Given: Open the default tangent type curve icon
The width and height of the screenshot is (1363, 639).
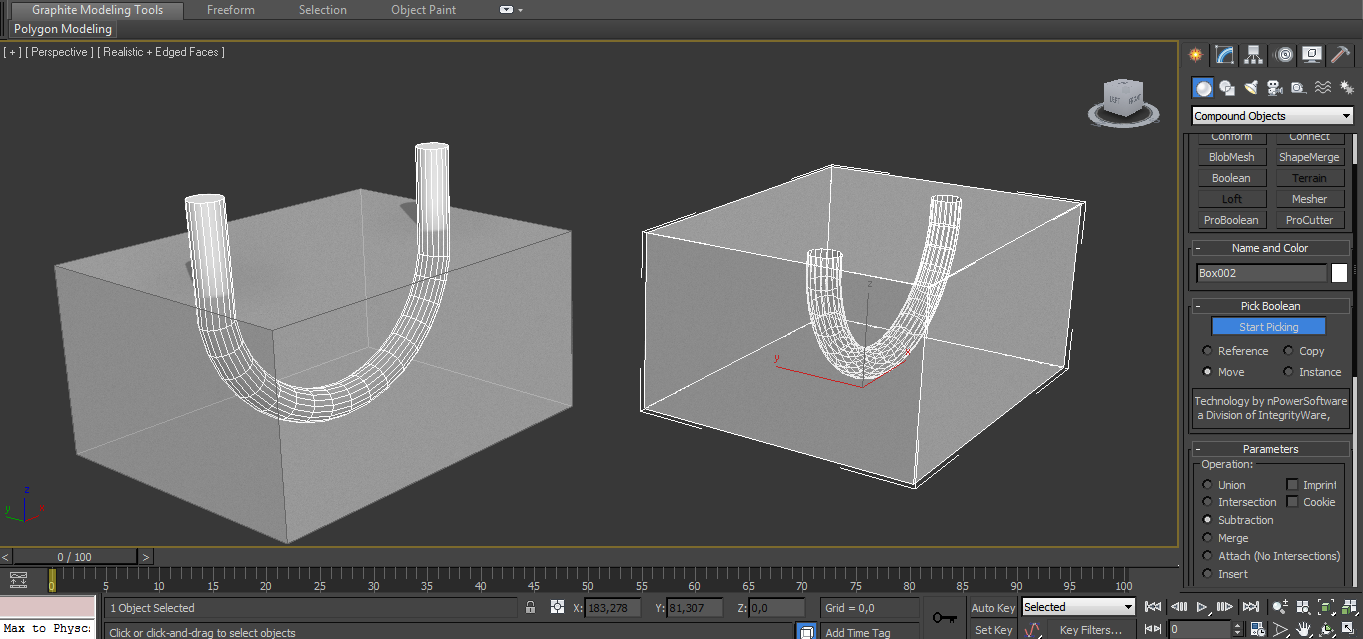Looking at the screenshot, I should [x=1033, y=630].
